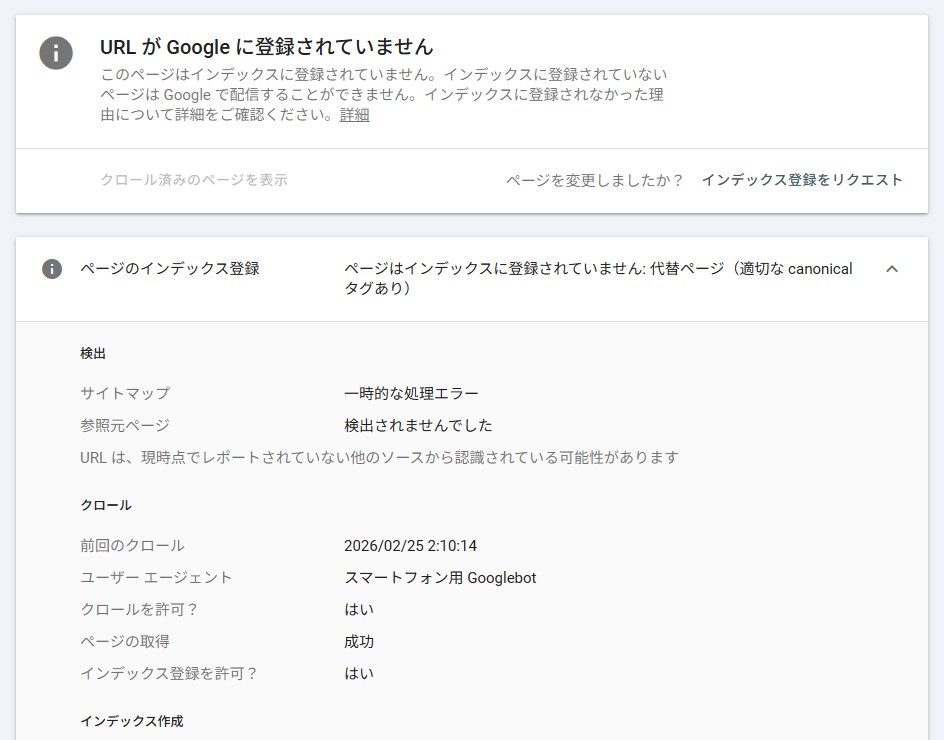Click the value 成功
The height and width of the screenshot is (740, 944).
click(x=359, y=641)
